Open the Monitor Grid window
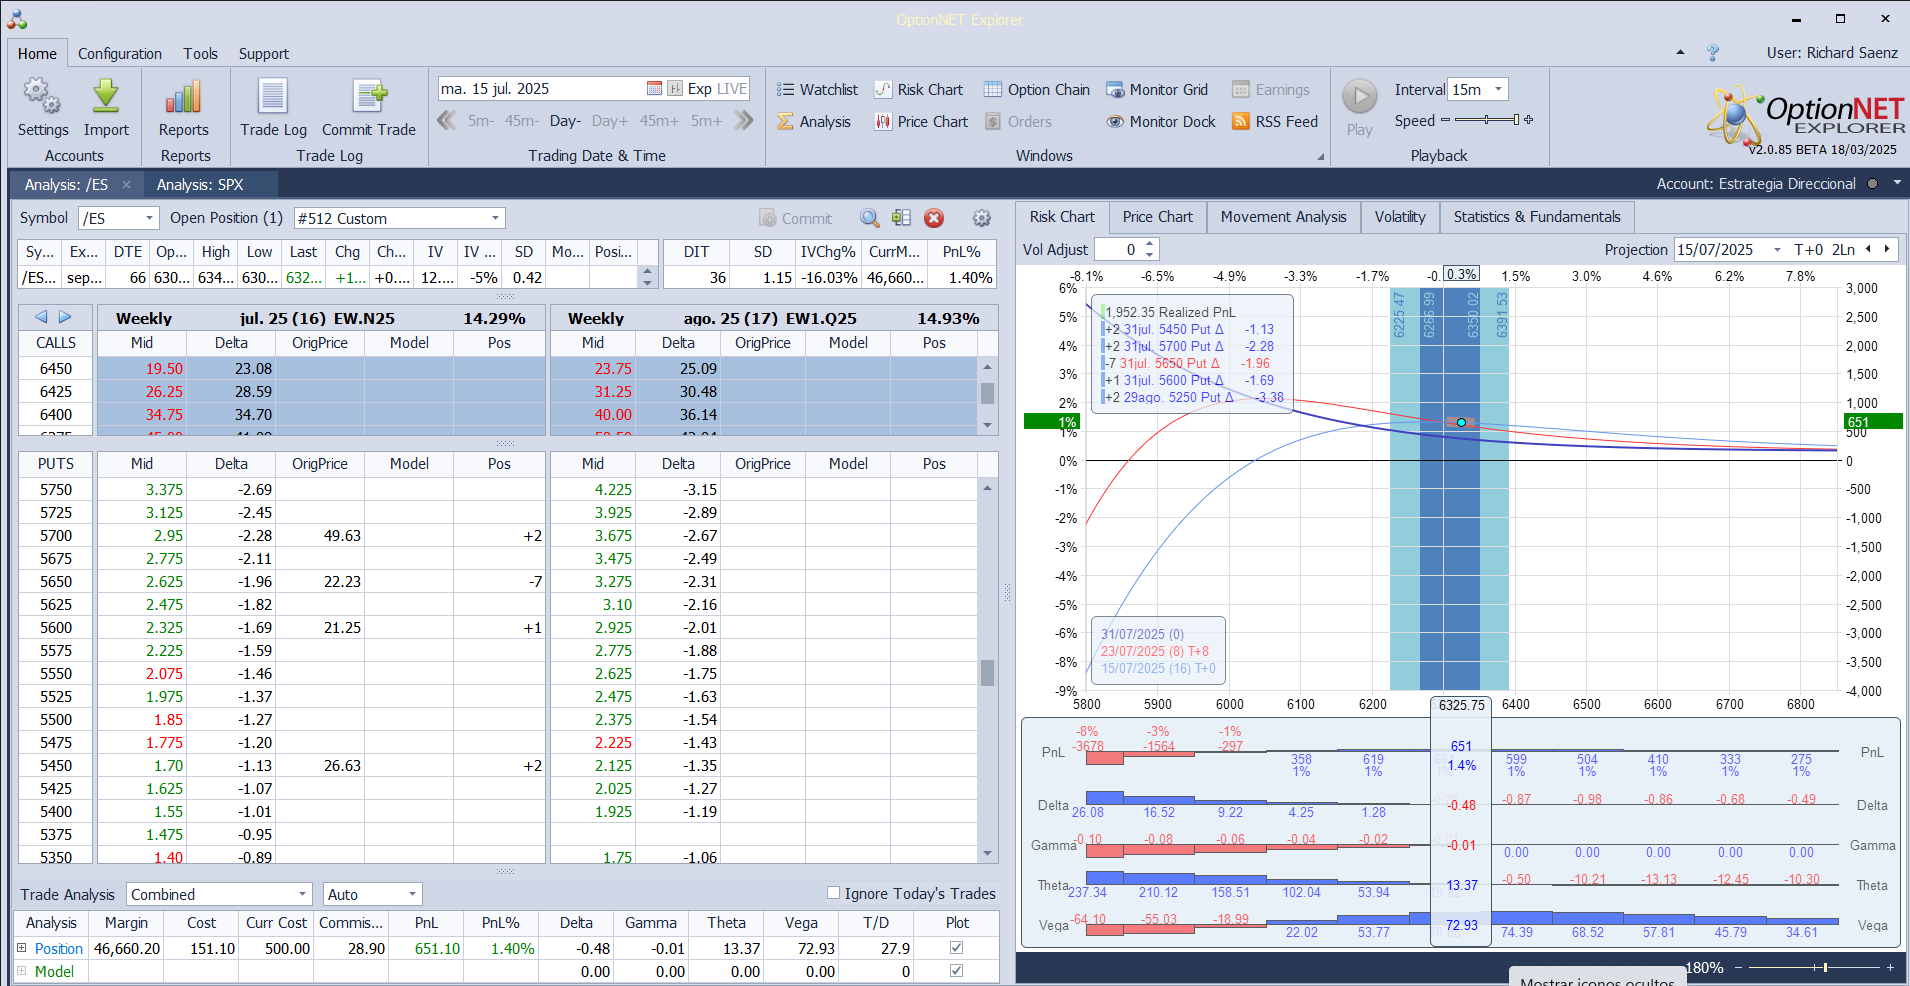This screenshot has width=1910, height=986. pos(1157,90)
